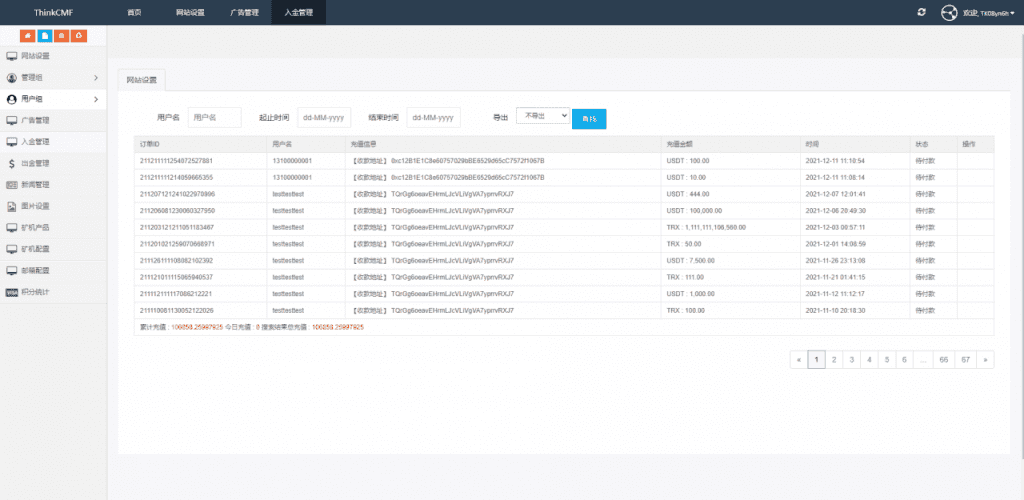The image size is (1024, 500).
Task: Click the newspaper icon beside 新闻管理
Action: coord(12,185)
